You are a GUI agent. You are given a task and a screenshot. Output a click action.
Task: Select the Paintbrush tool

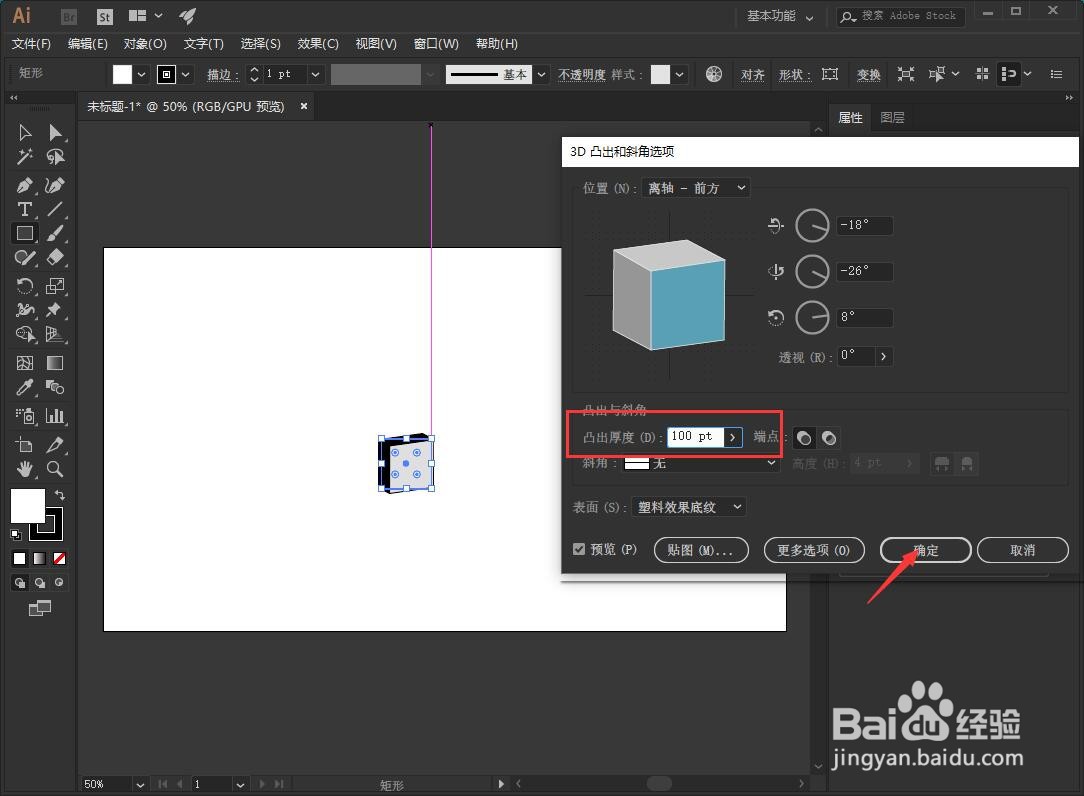tap(55, 233)
